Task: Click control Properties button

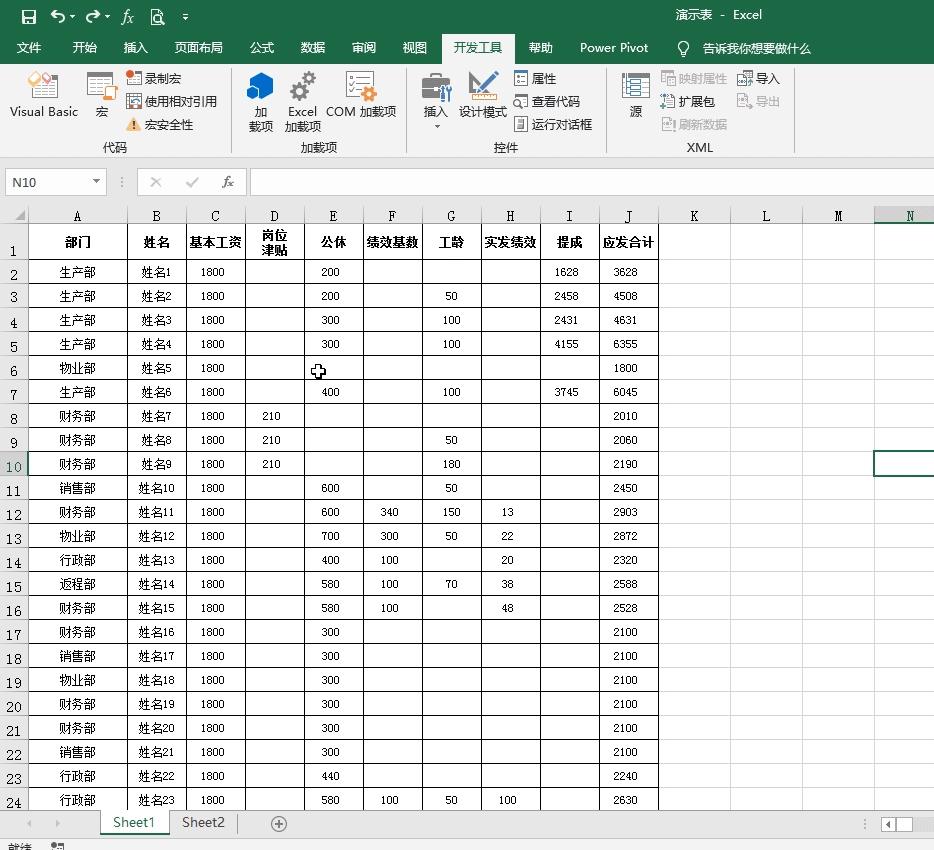Action: pos(535,78)
